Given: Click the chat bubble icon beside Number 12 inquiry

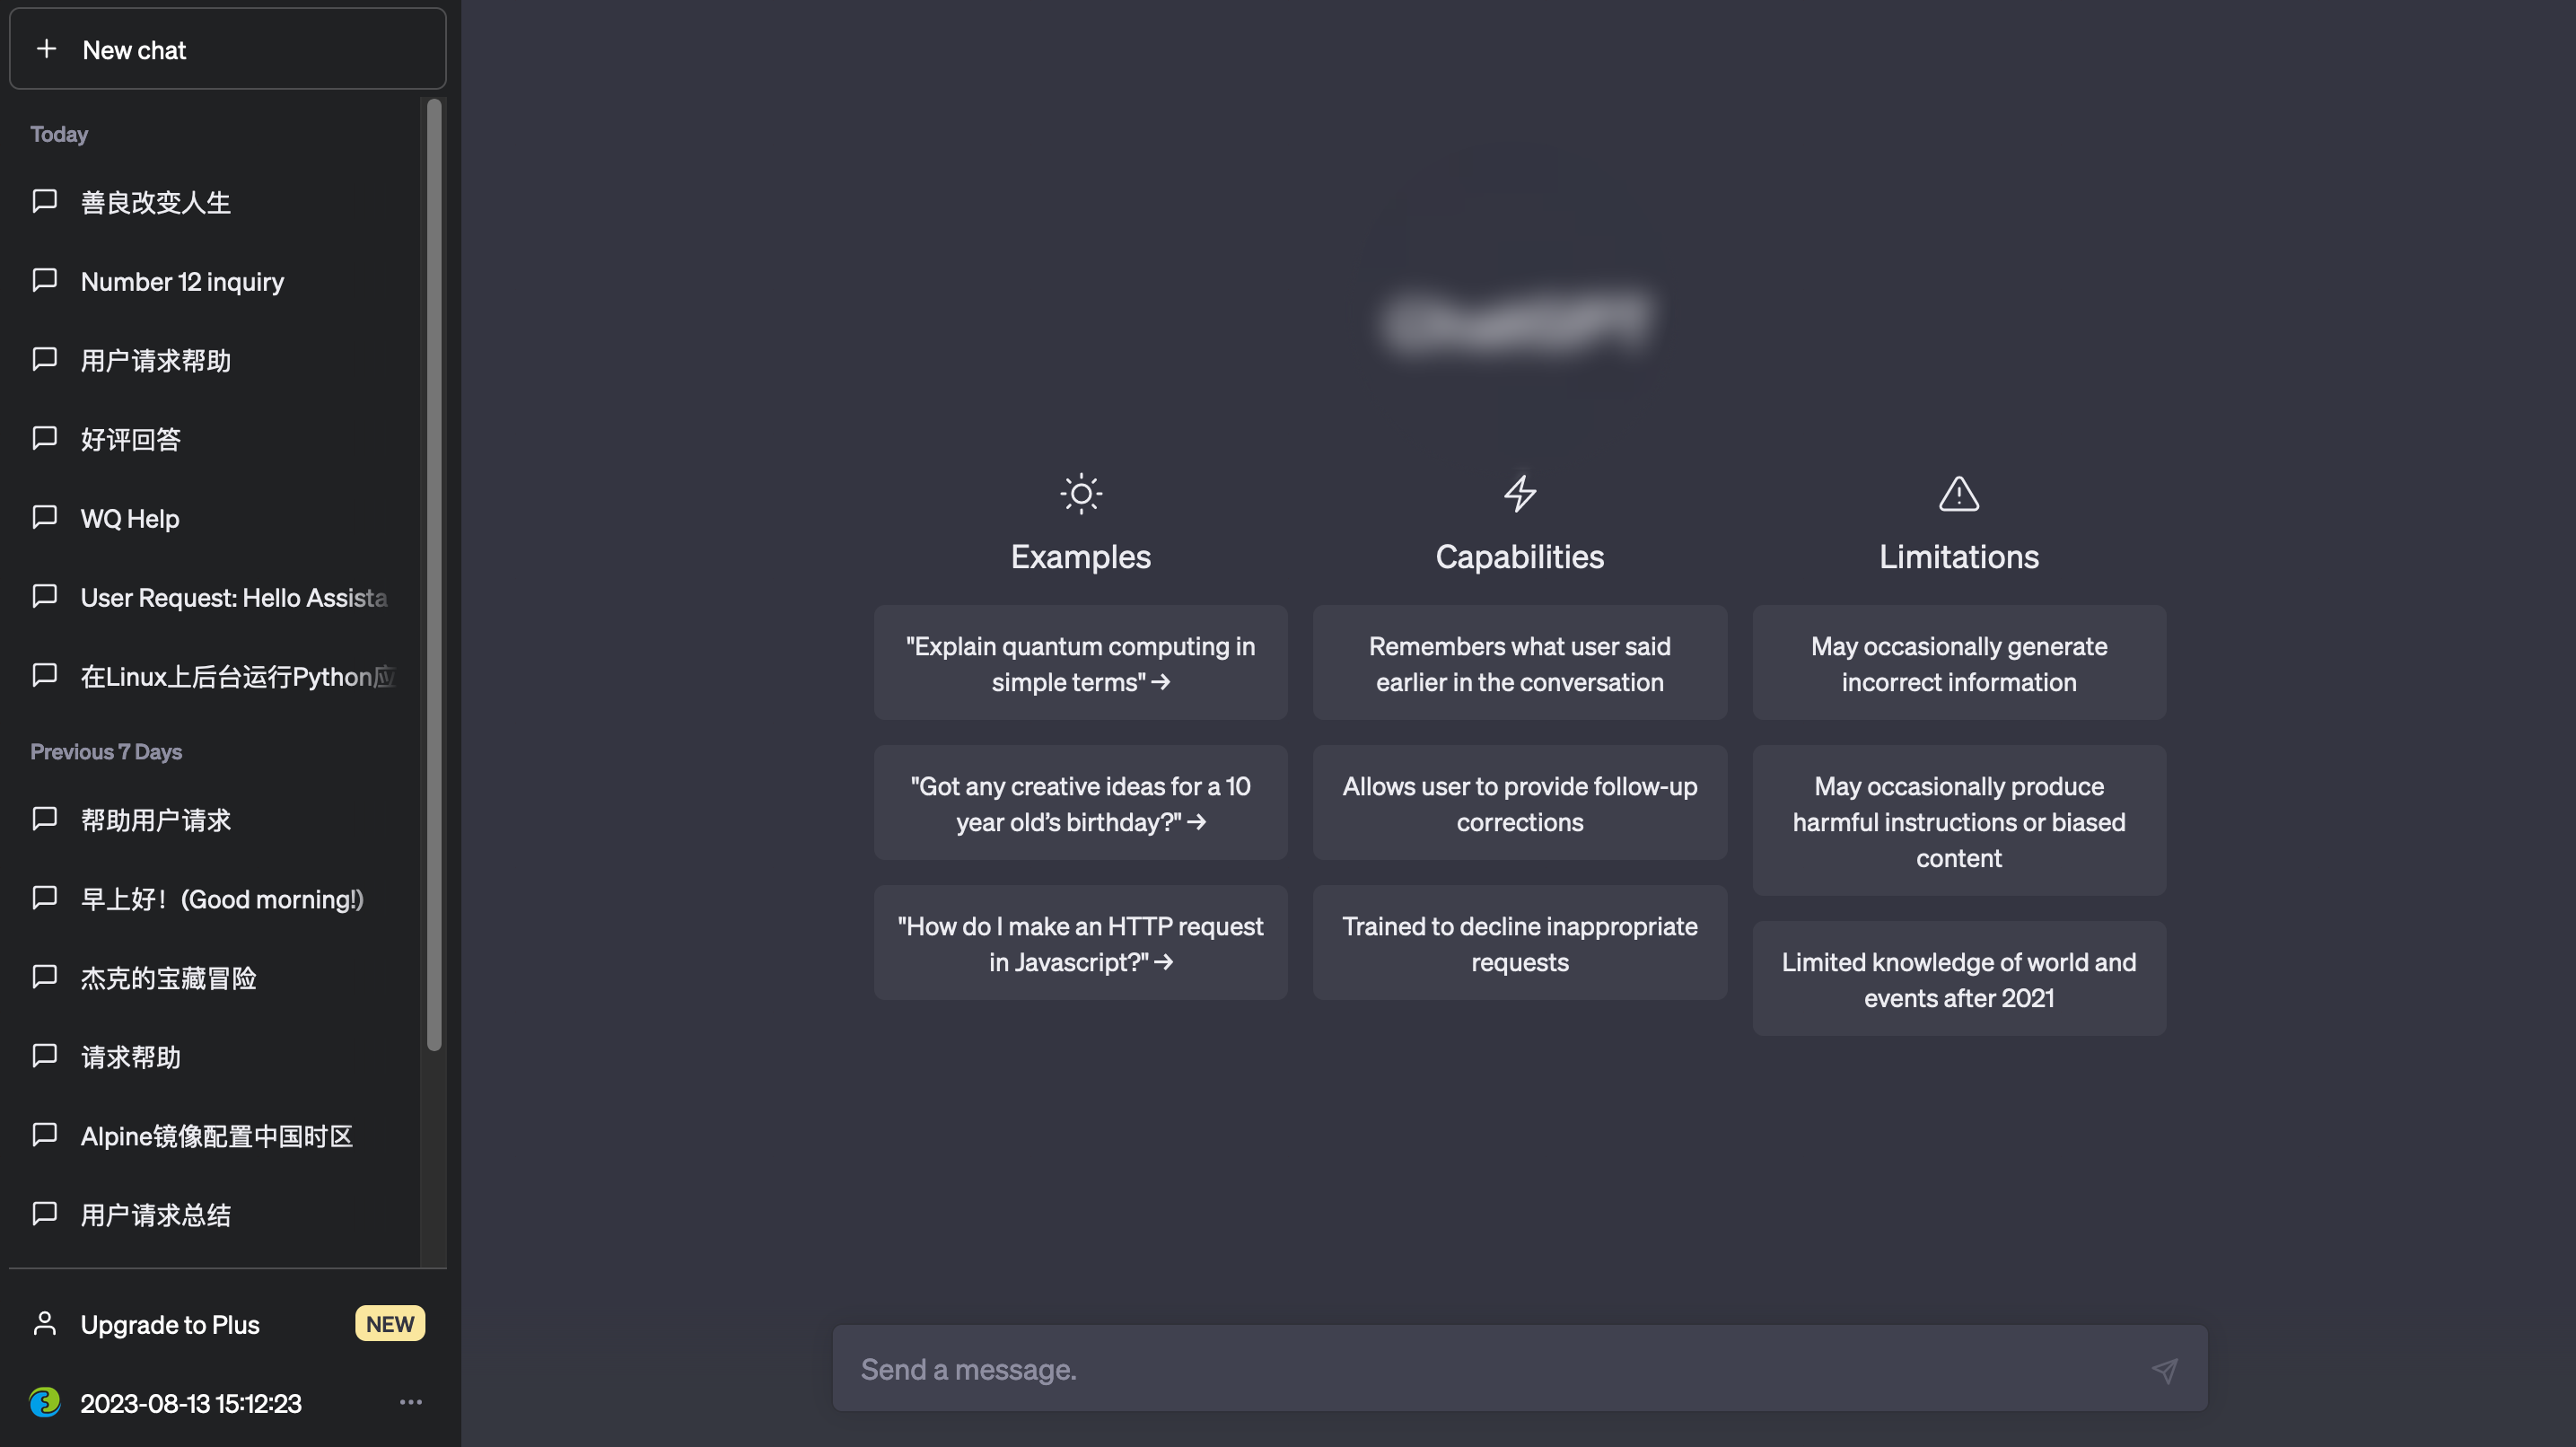Looking at the screenshot, I should (45, 280).
